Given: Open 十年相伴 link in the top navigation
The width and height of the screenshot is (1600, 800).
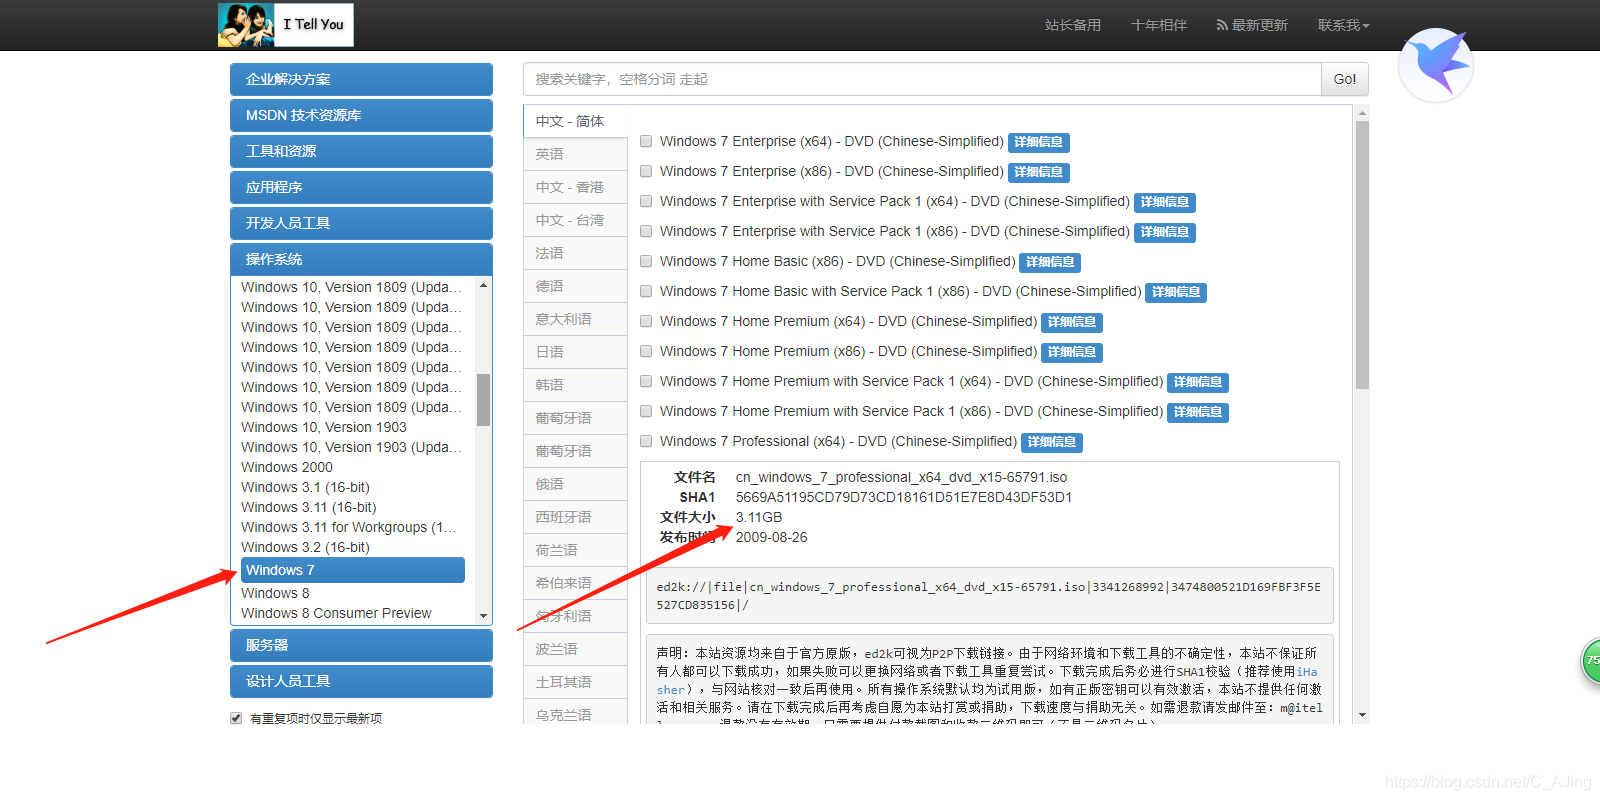Looking at the screenshot, I should tap(1159, 25).
